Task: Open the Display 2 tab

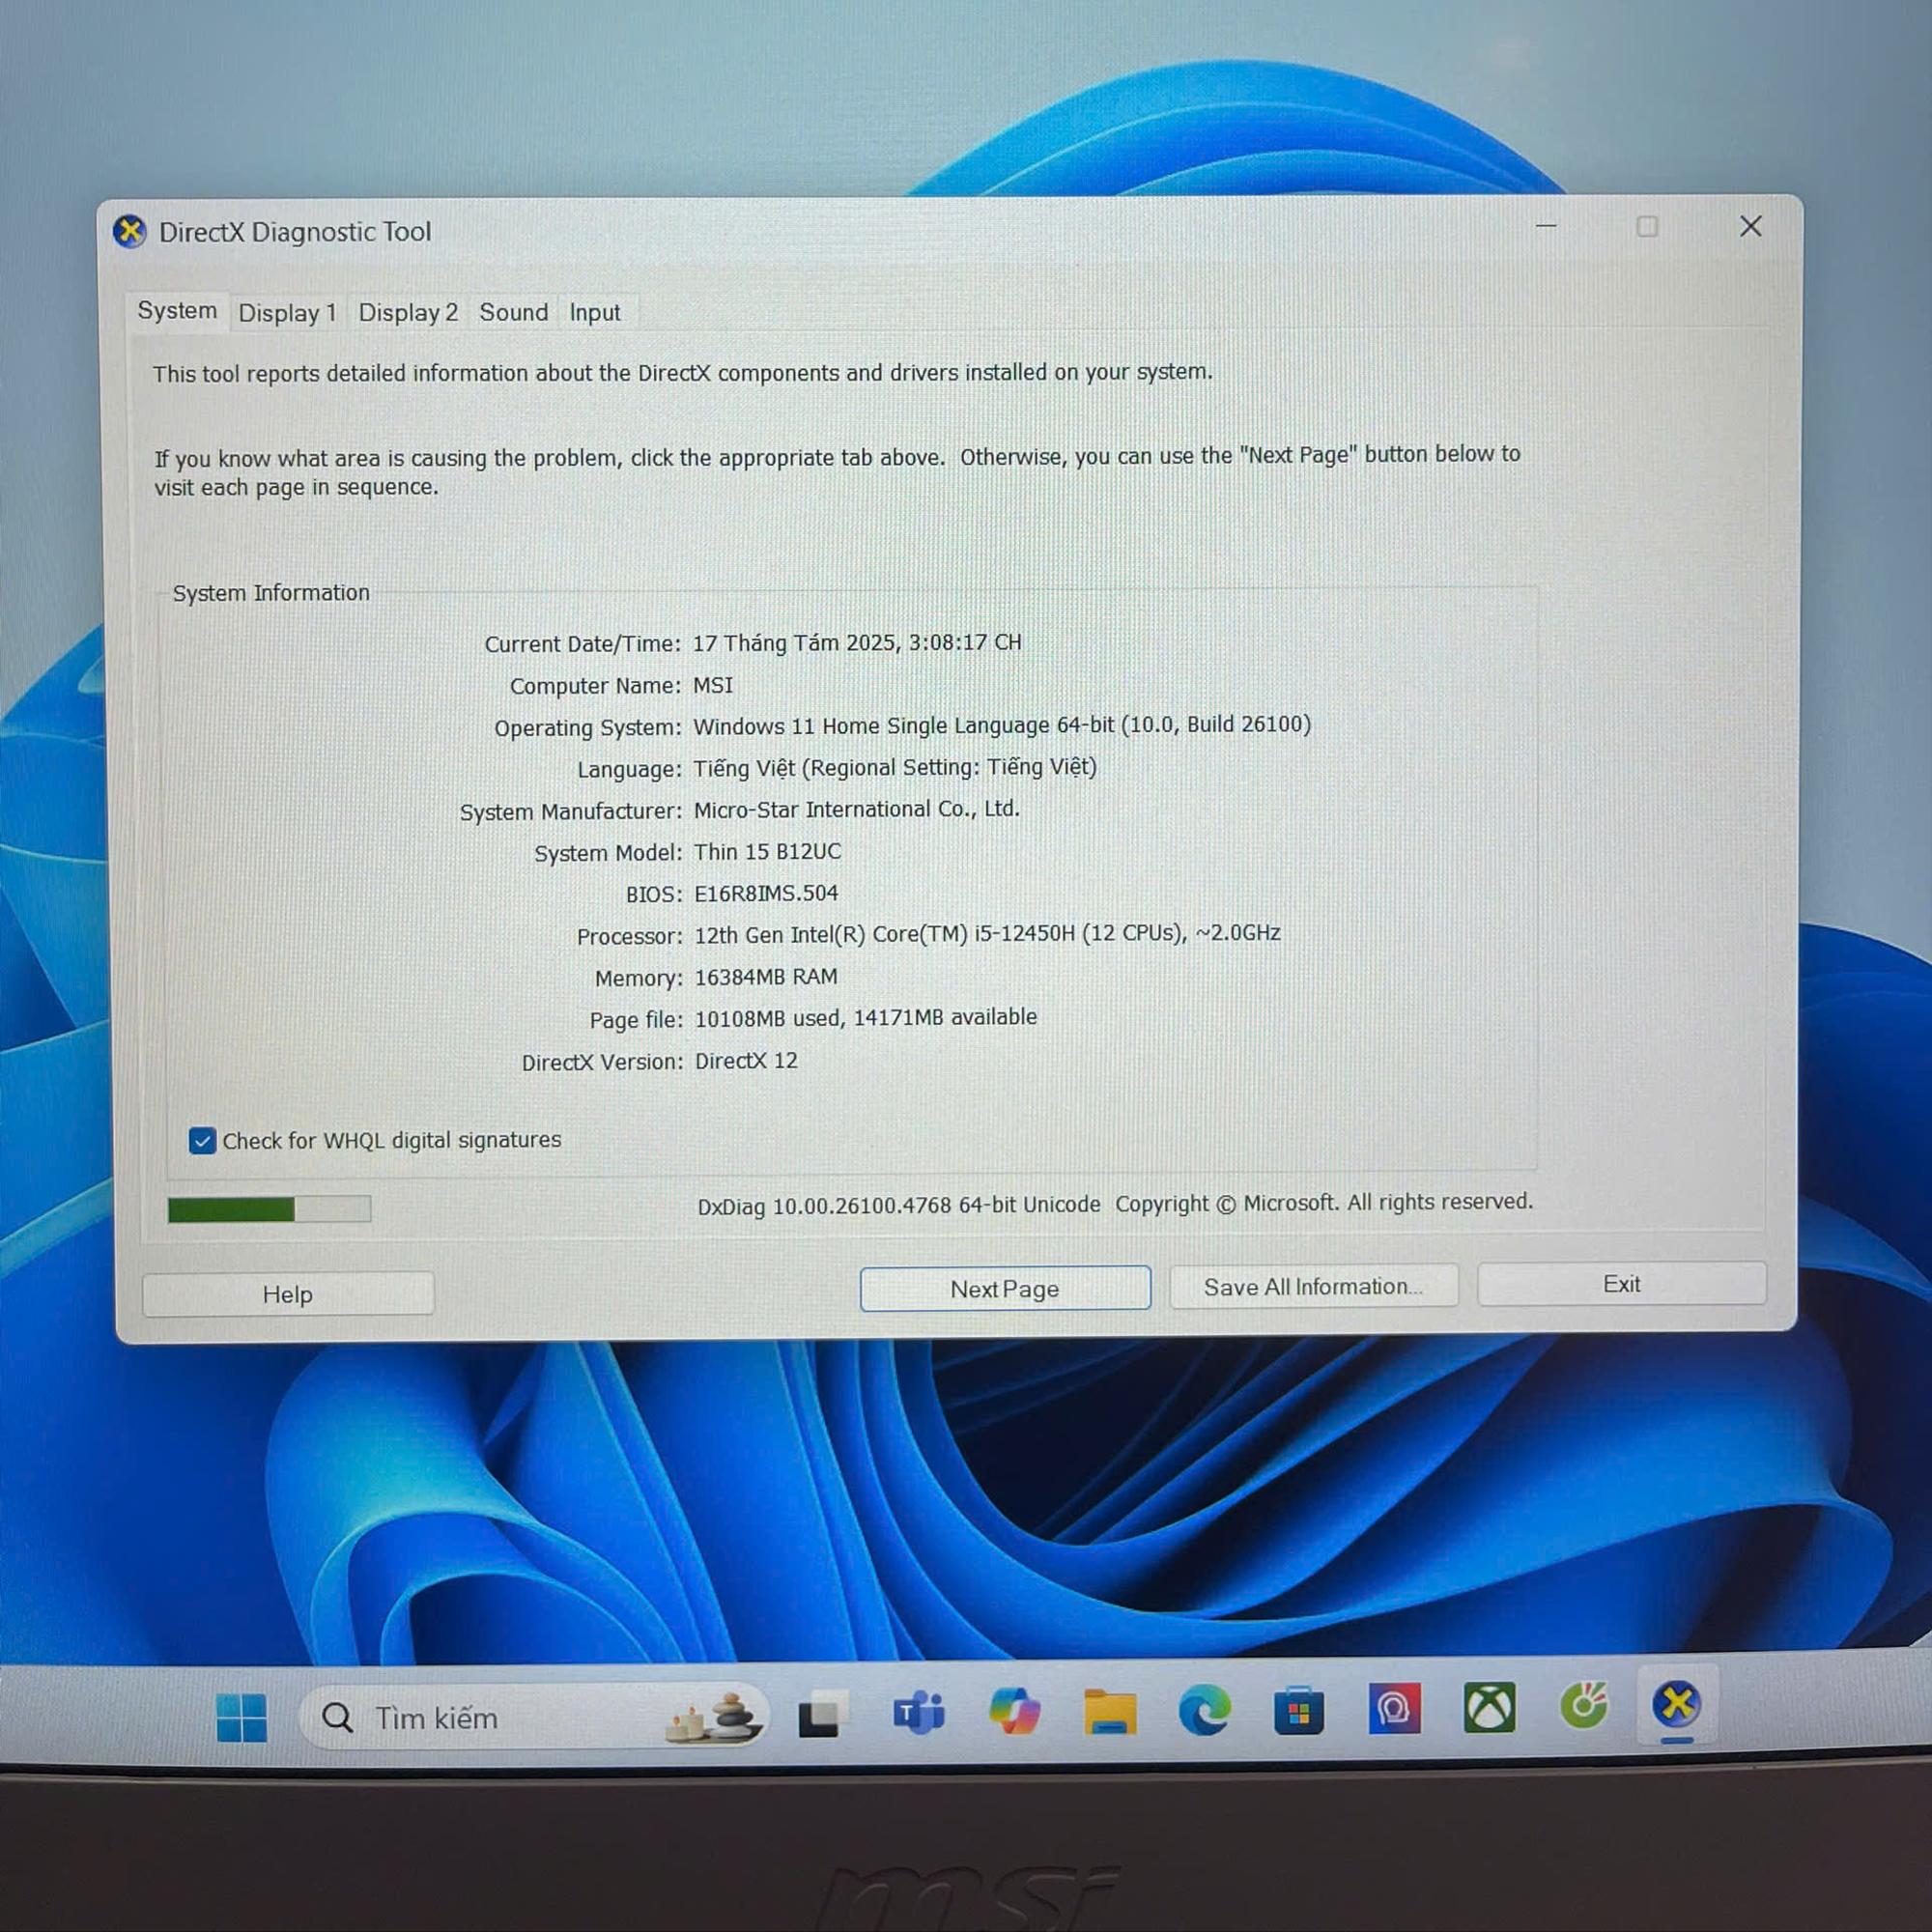Action: pyautogui.click(x=408, y=312)
